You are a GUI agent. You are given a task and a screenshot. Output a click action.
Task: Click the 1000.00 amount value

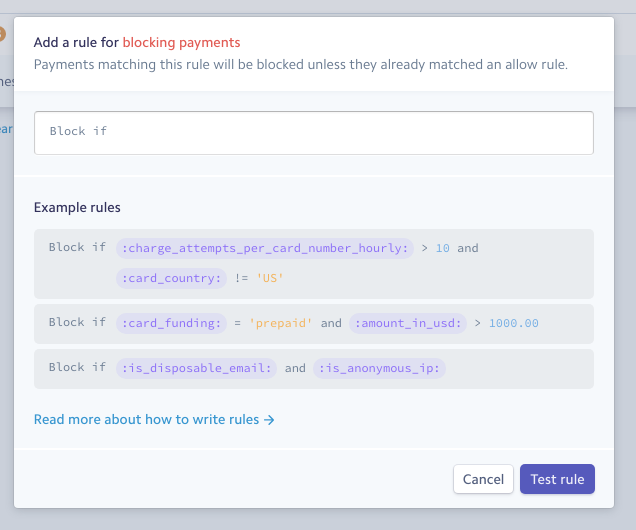tap(514, 323)
